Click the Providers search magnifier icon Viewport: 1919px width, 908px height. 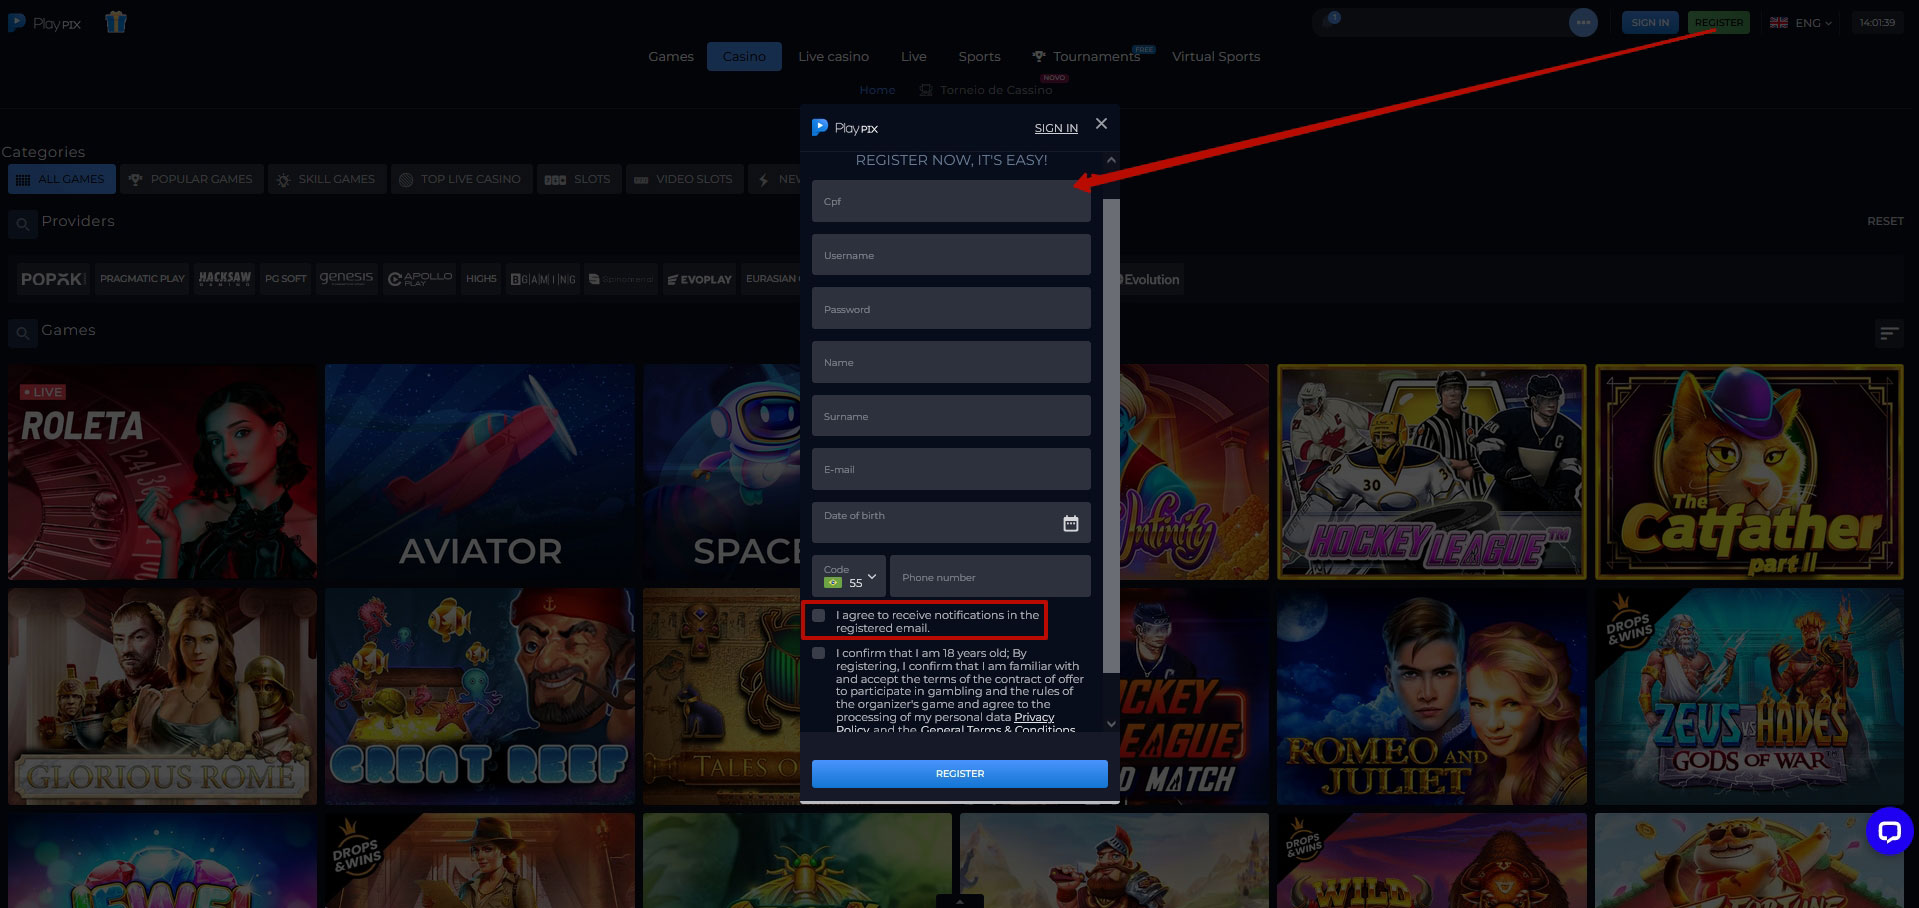tap(22, 224)
